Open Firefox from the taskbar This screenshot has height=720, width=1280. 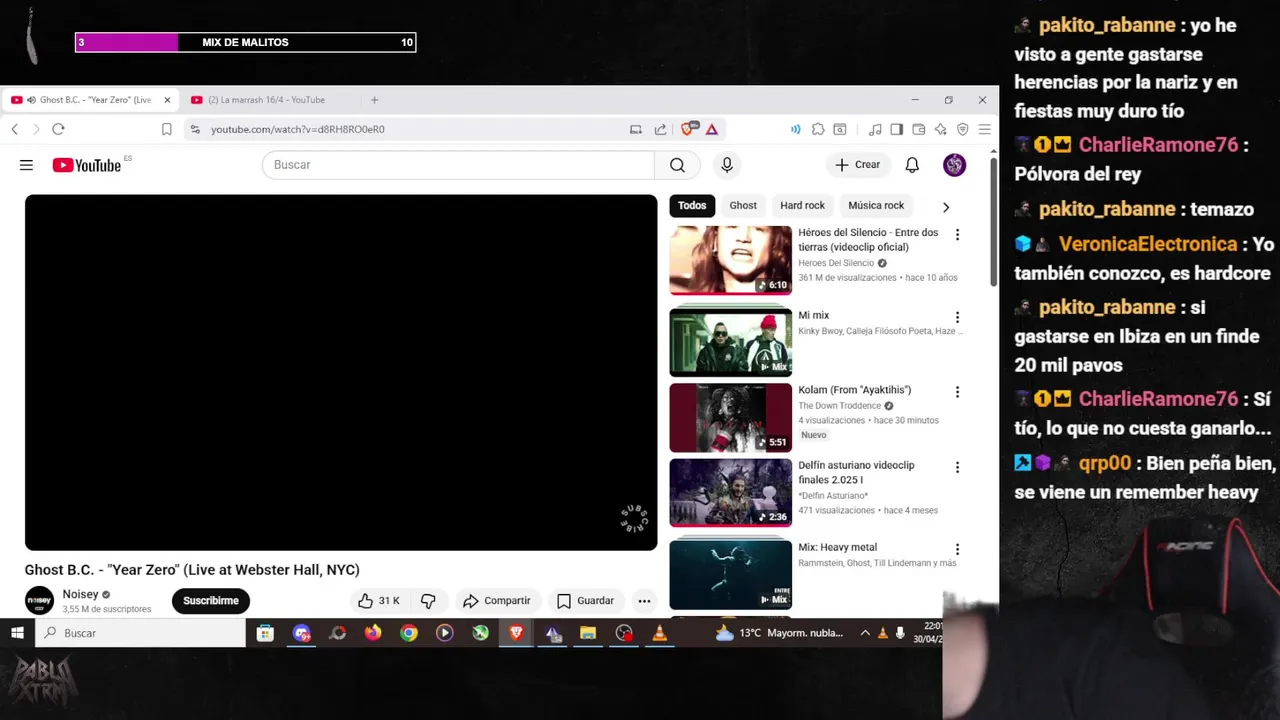coord(373,633)
